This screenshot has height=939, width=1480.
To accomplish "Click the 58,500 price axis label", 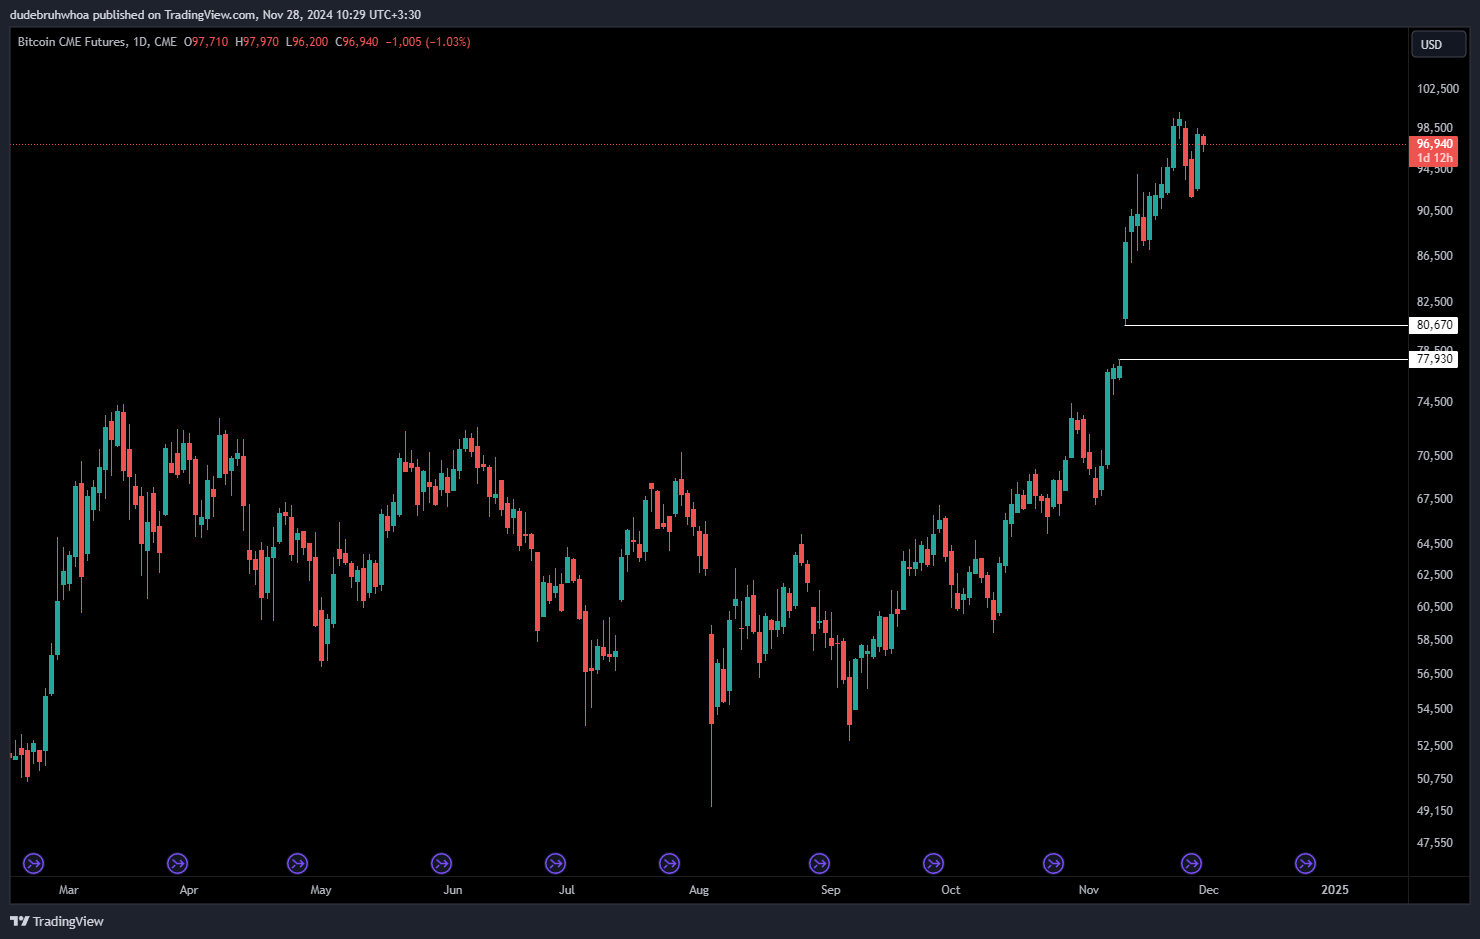I will tap(1435, 640).
